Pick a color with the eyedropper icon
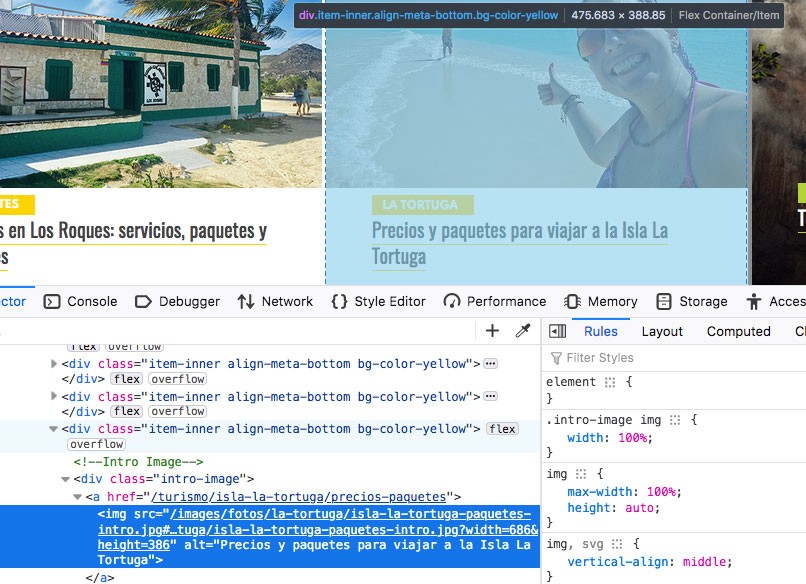Viewport: 806px width, 584px height. point(522,331)
